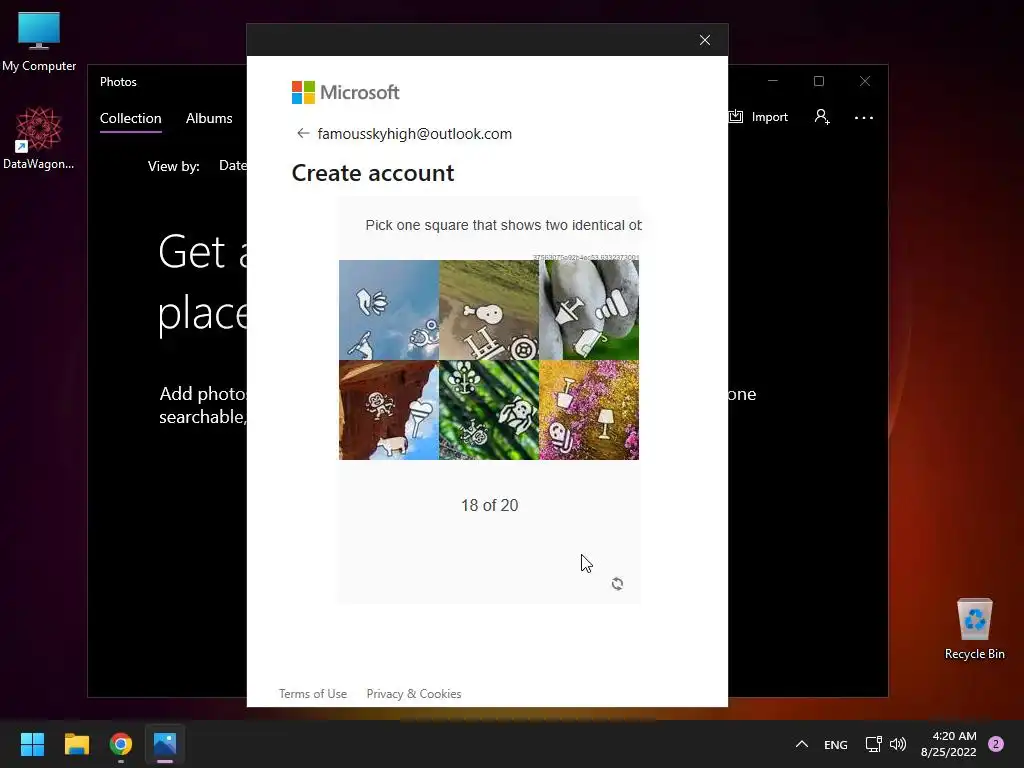Switch to Albums tab in Photos

click(209, 118)
